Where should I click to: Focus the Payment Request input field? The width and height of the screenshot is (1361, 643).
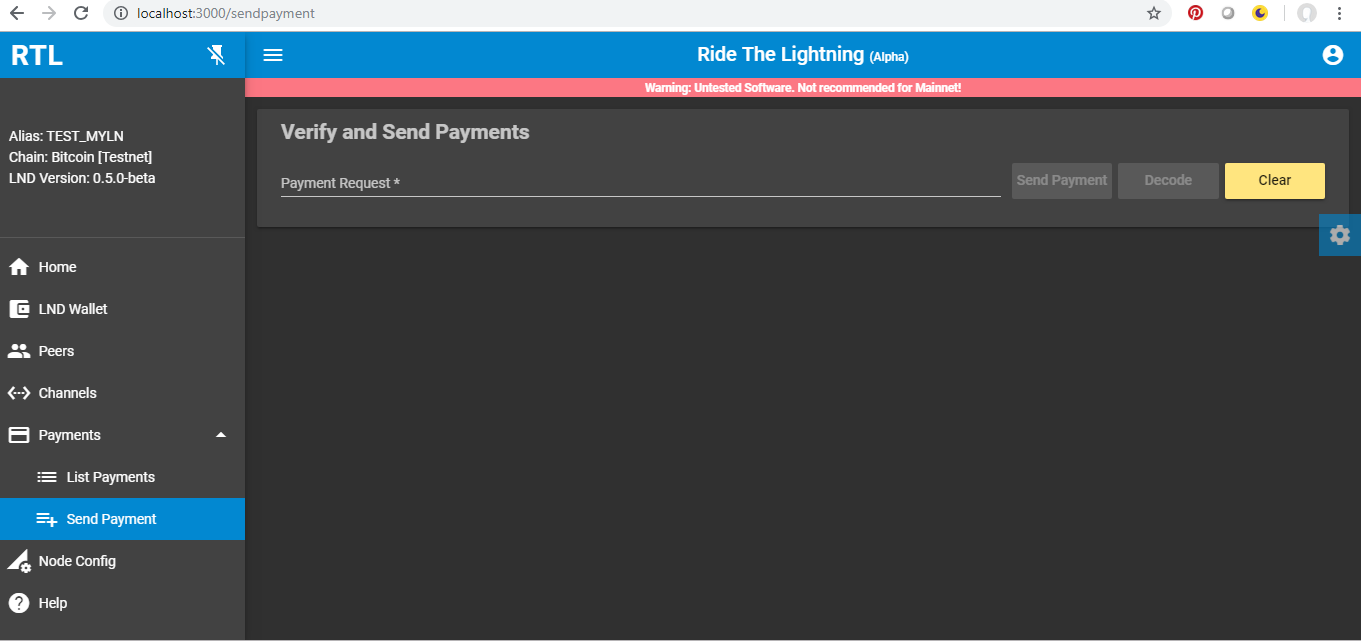(641, 183)
